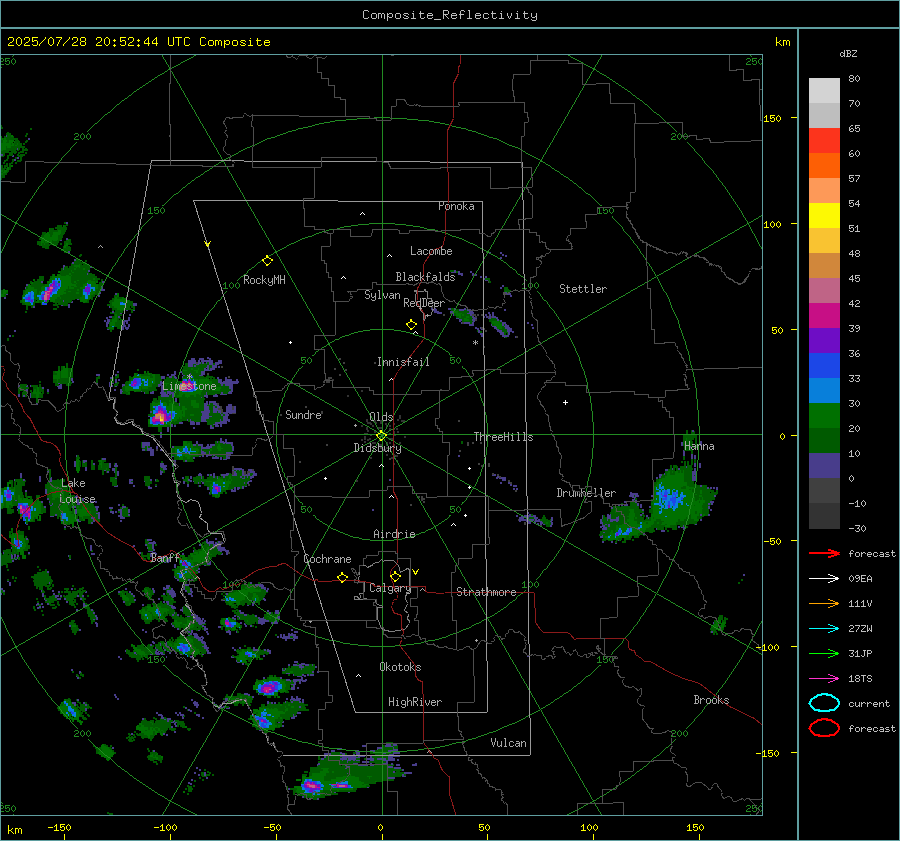
Task: Click the Banff label
Action: [x=165, y=557]
